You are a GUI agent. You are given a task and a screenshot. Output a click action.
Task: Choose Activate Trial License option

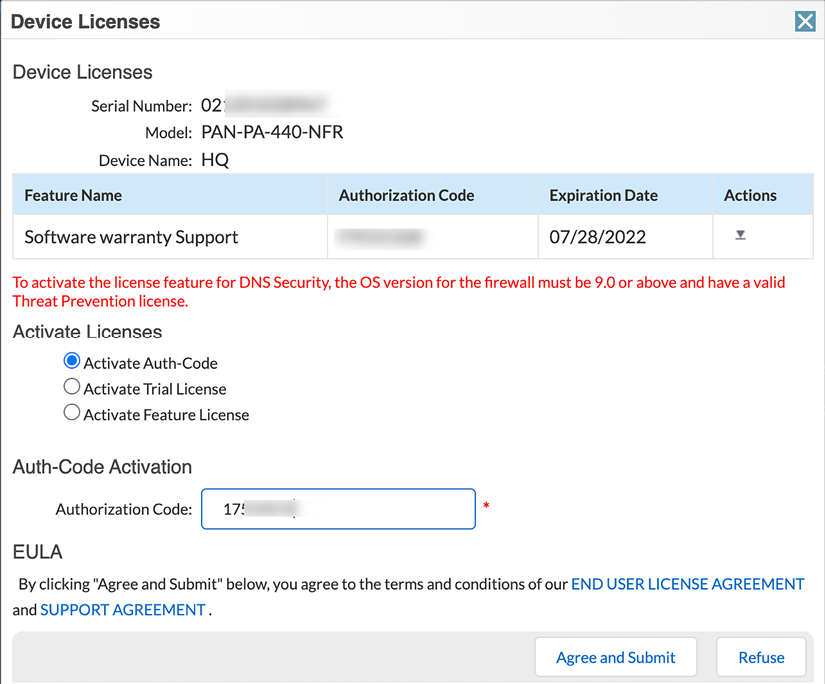[x=72, y=387]
